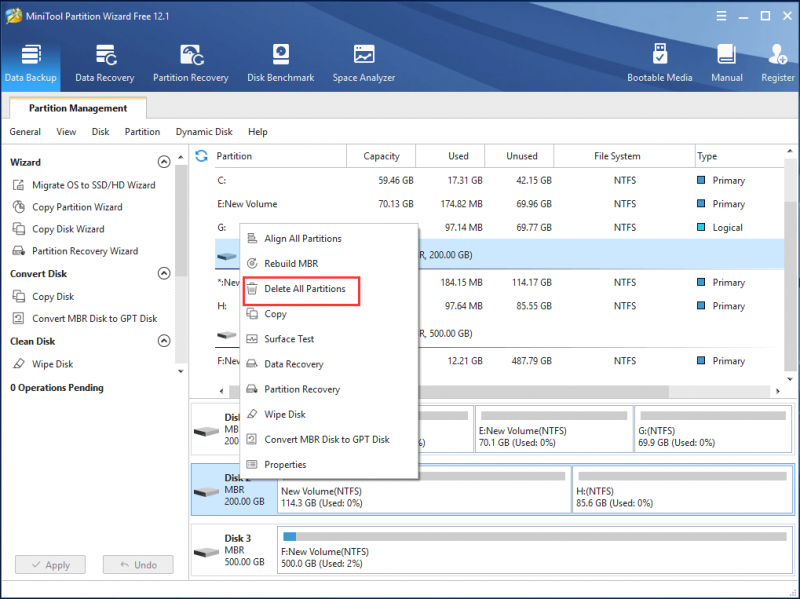The height and width of the screenshot is (599, 800).
Task: Launch Partition Recovery from the top toolbar
Action: [x=191, y=64]
